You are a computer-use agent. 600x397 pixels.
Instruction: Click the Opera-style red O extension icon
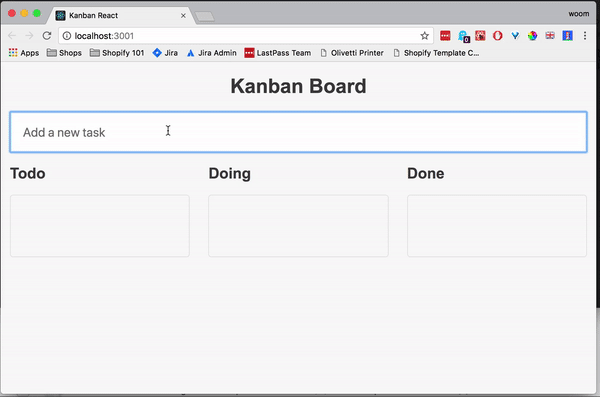coord(497,36)
